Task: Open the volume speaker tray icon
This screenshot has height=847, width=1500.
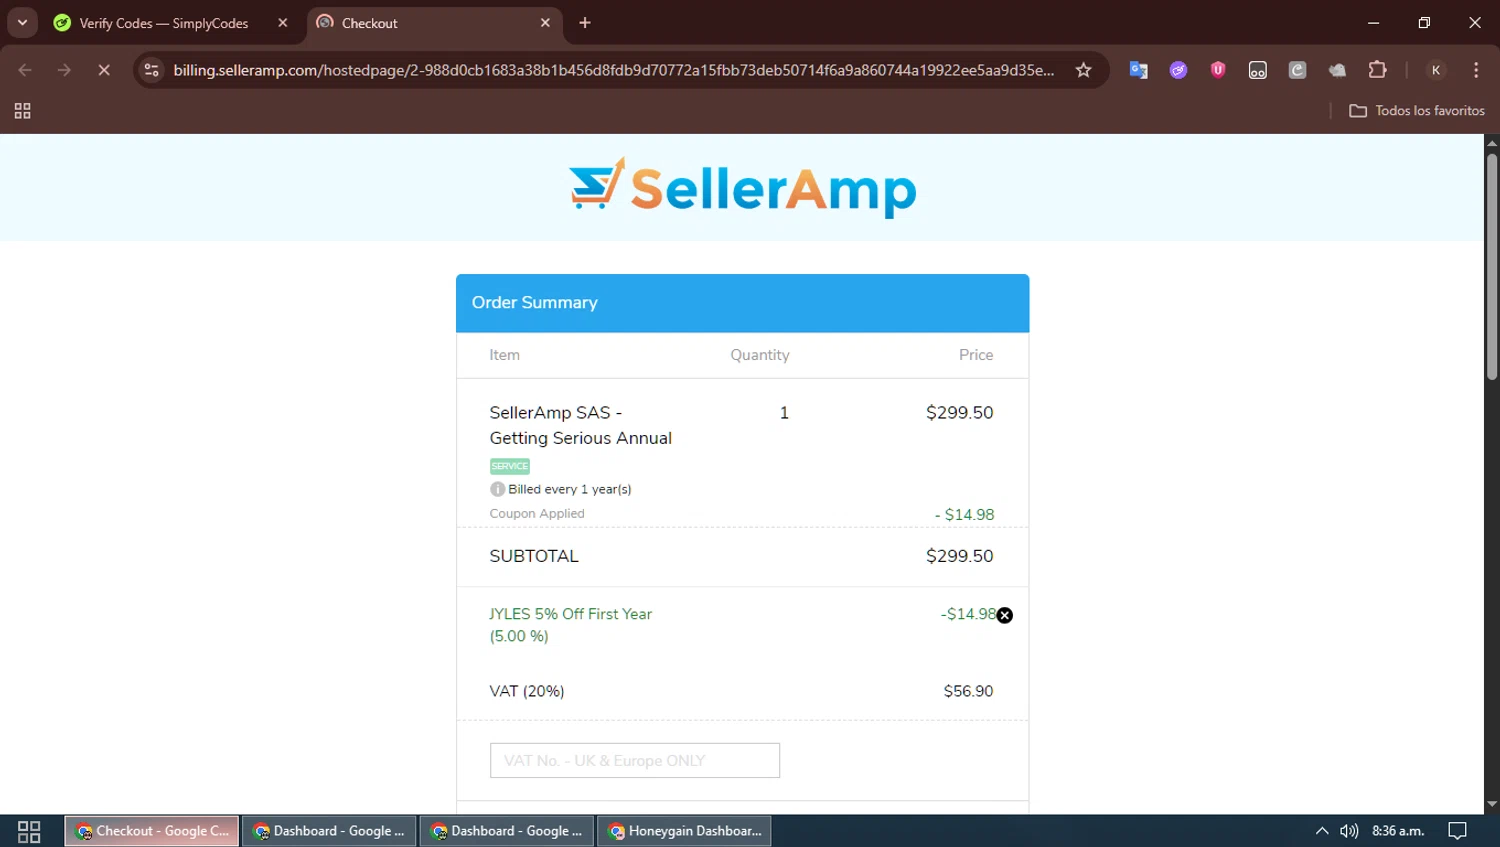Action: pos(1349,831)
